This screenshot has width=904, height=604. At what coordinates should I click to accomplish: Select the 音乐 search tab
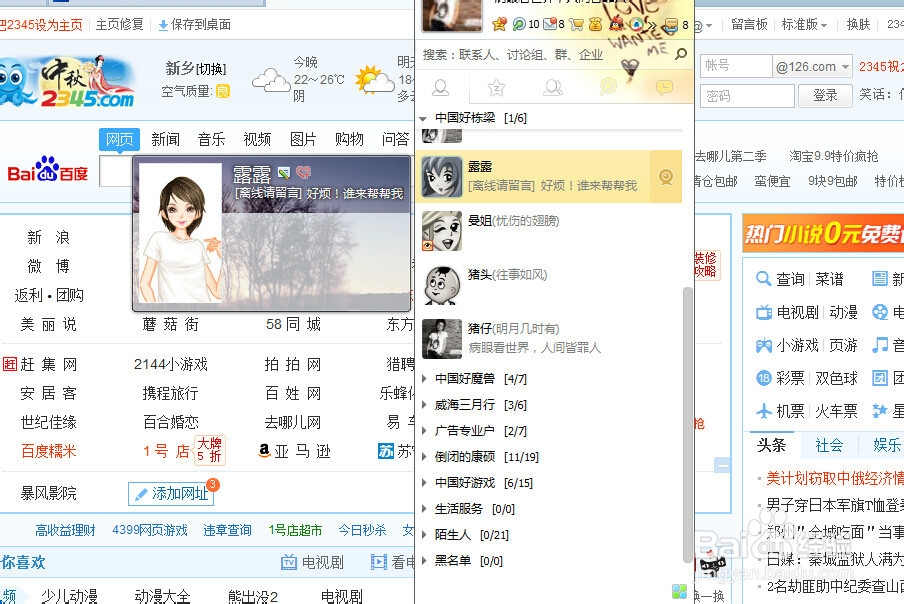click(x=211, y=139)
